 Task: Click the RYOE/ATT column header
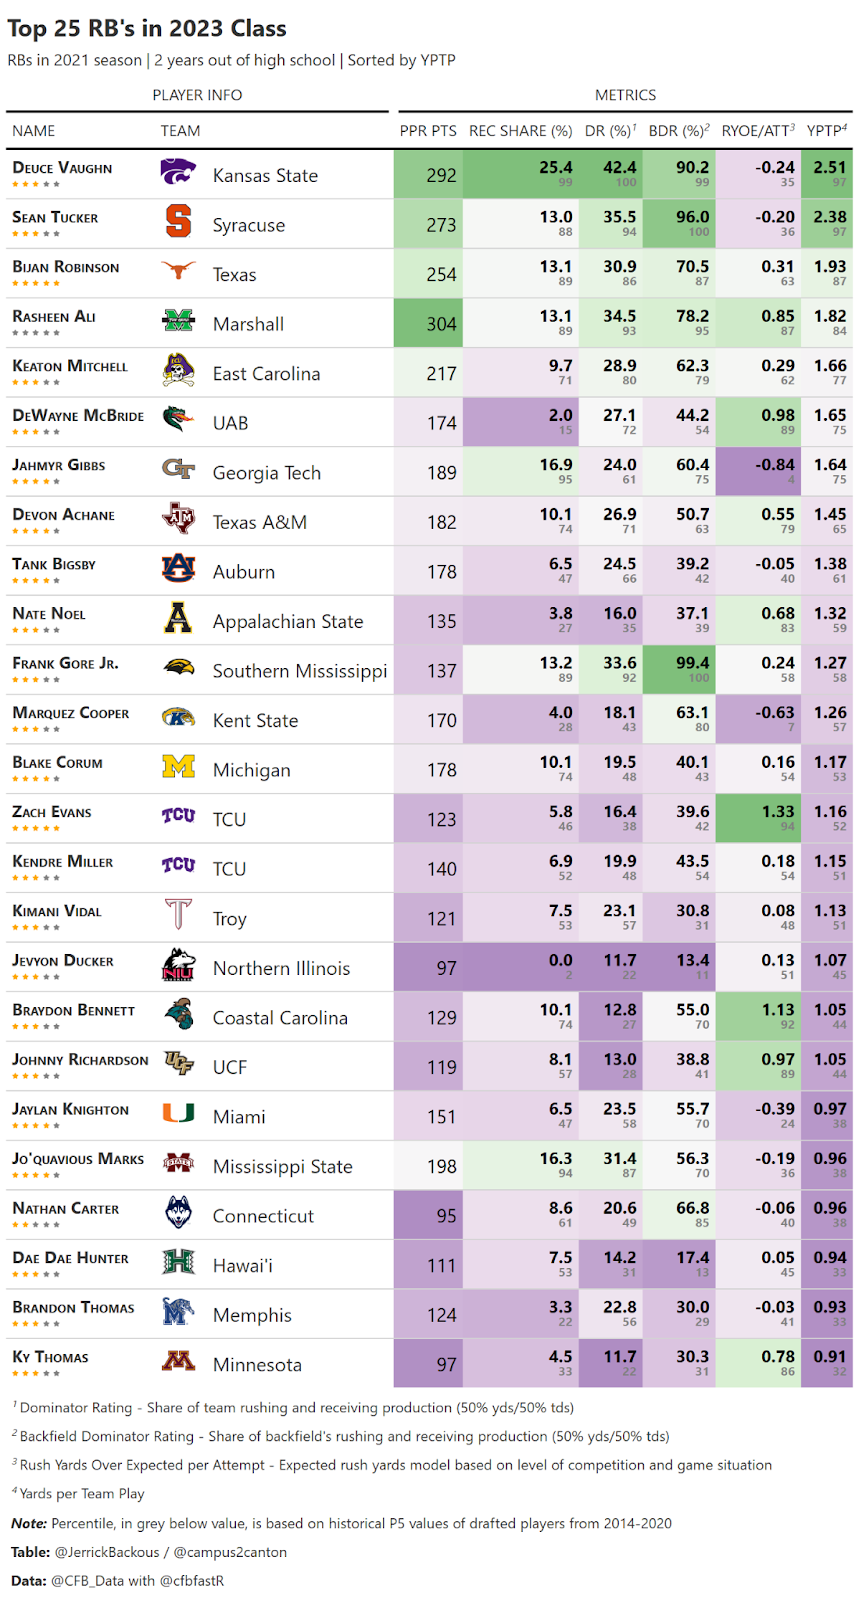758,130
